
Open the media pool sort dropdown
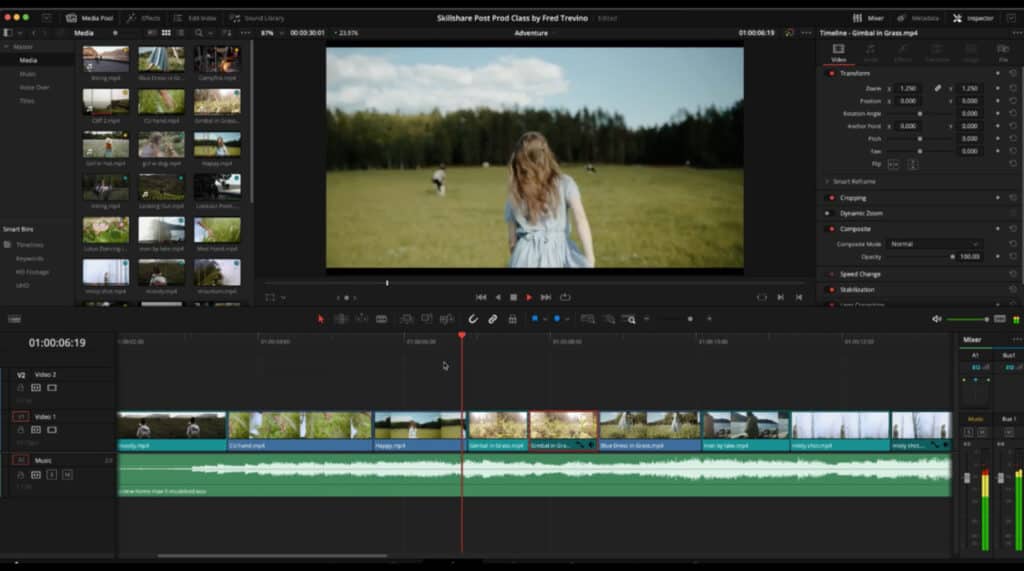[227, 33]
